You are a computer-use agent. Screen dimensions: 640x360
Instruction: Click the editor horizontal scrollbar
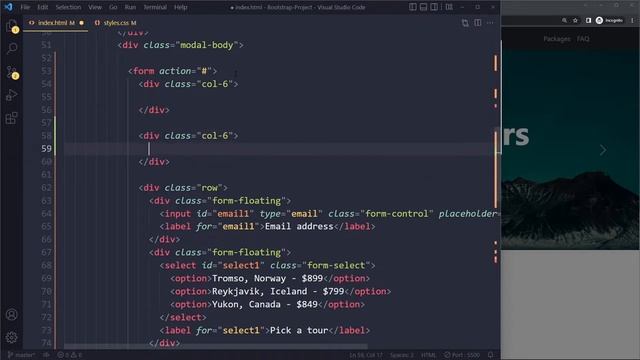coord(216,346)
